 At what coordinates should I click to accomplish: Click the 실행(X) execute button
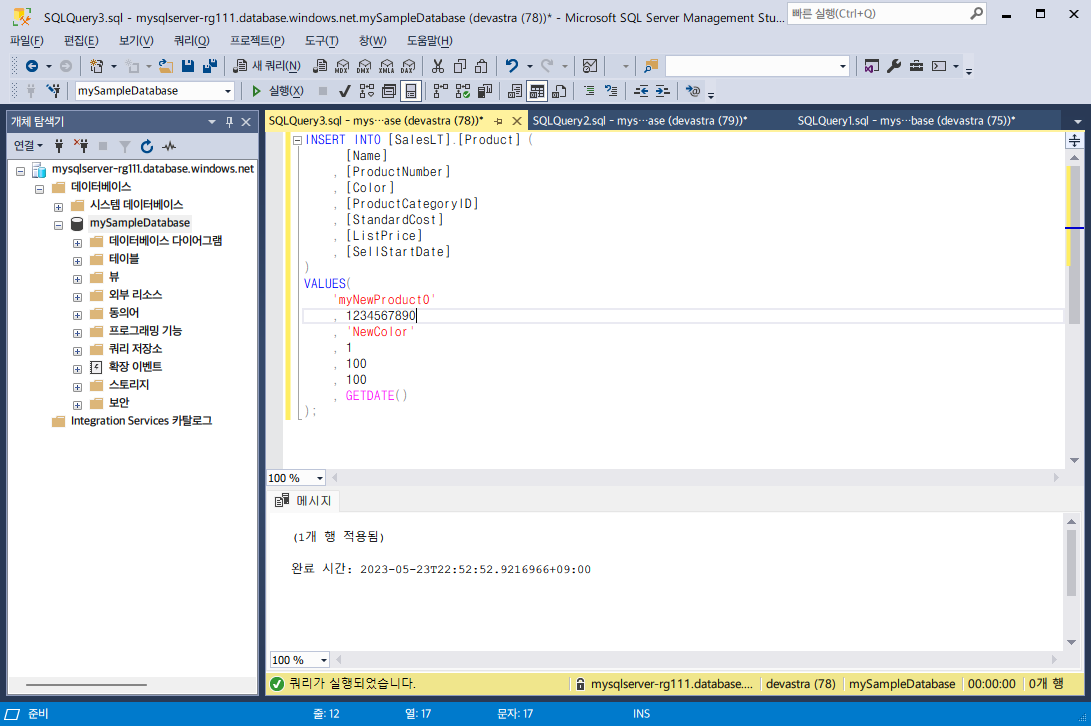277,90
